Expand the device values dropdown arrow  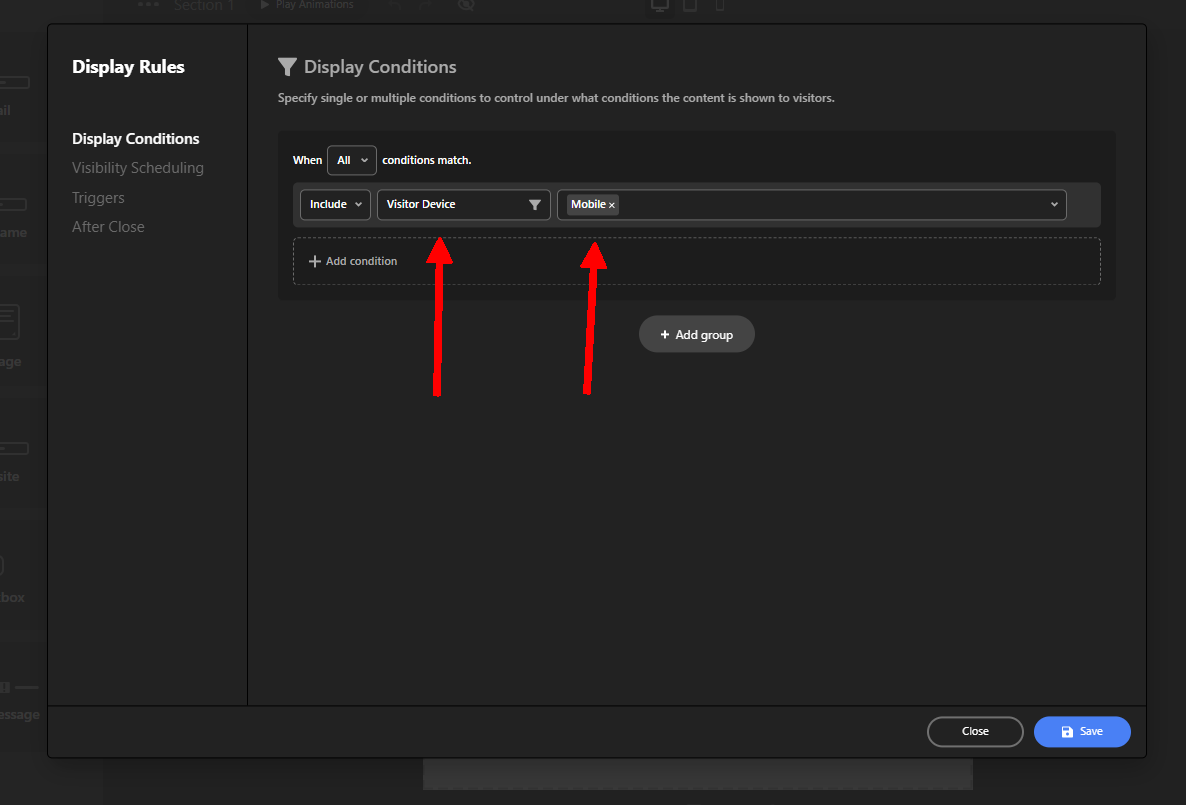click(x=1054, y=204)
